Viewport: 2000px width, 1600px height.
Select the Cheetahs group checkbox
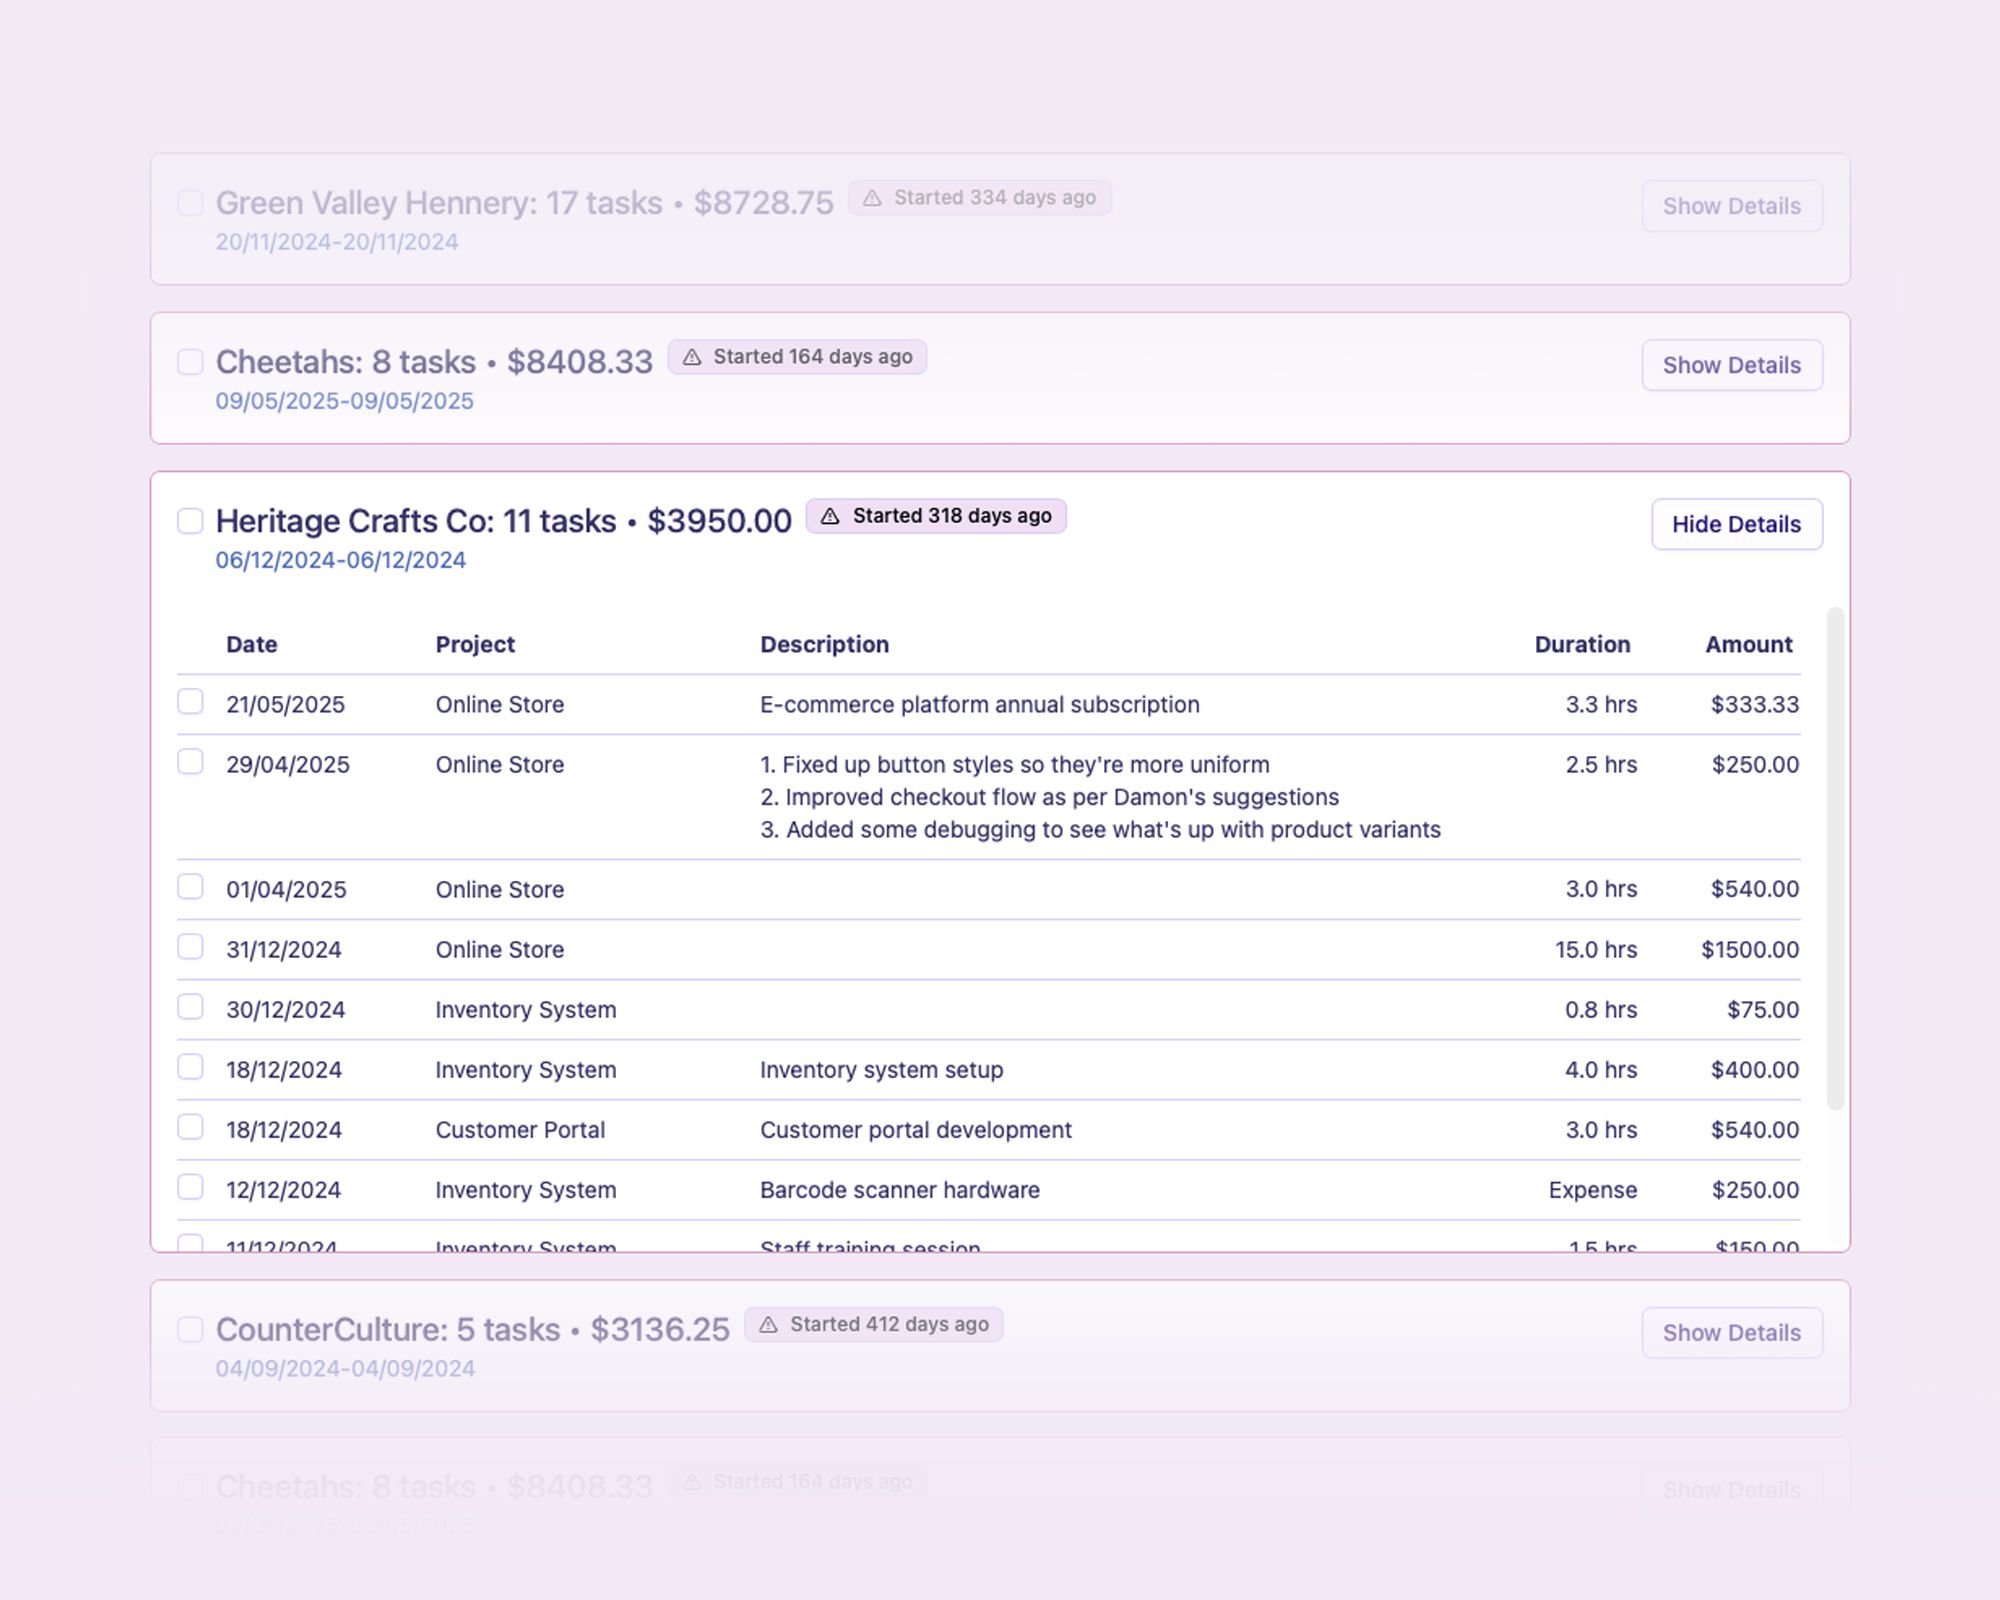[x=190, y=362]
